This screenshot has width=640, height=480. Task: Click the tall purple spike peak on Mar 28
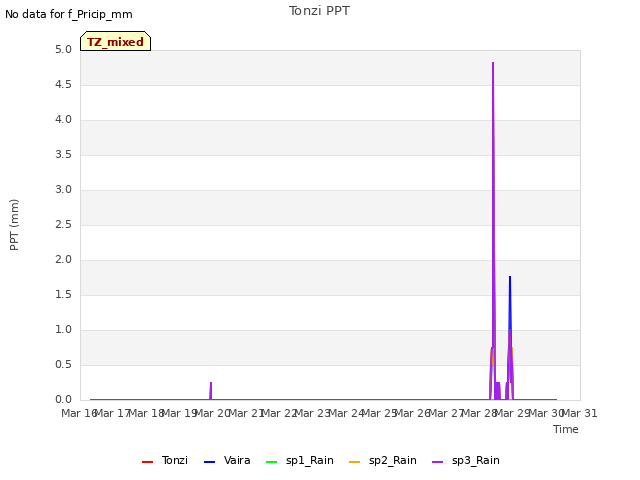coord(493,63)
